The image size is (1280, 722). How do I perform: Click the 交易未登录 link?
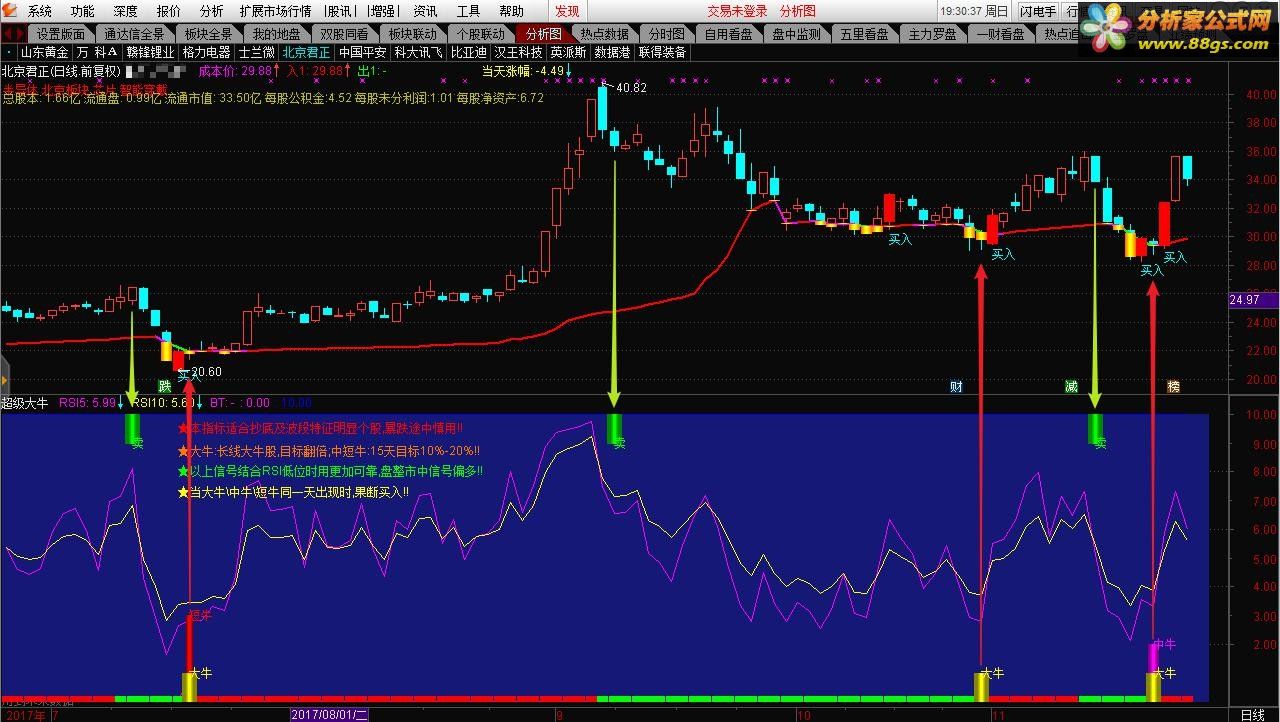[x=737, y=11]
